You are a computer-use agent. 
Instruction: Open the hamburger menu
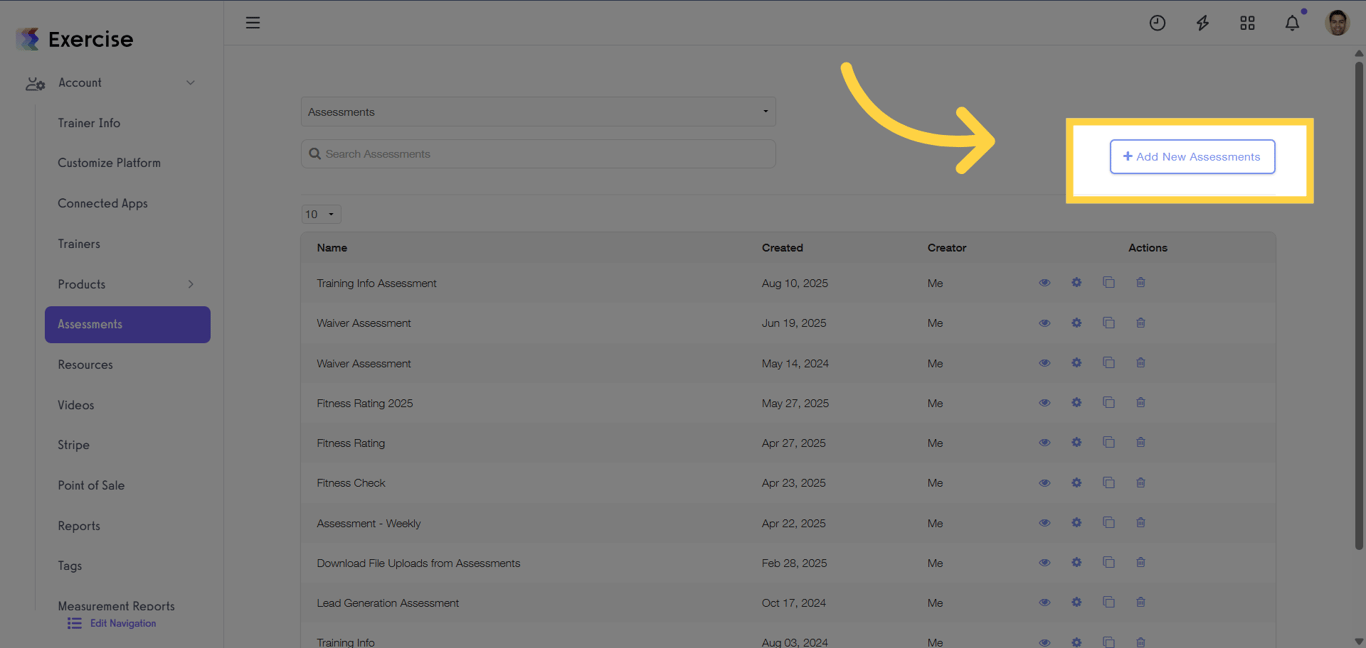252,22
